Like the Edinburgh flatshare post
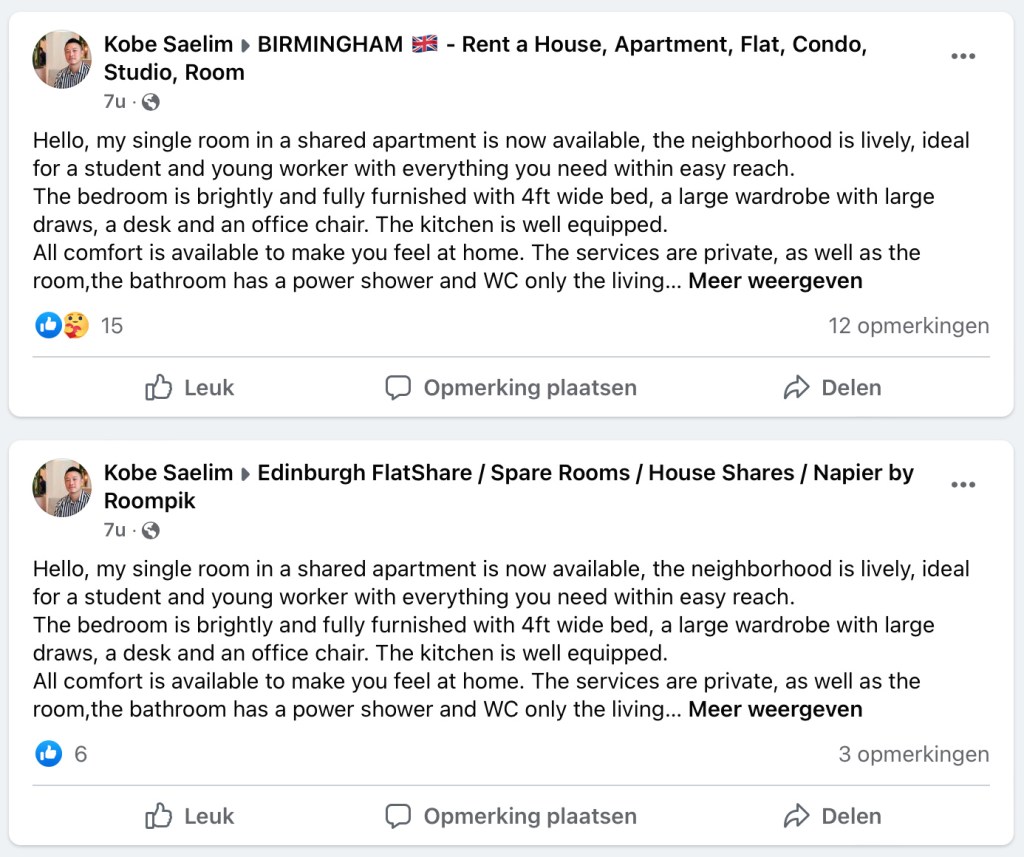Screen dimensions: 1024x857 click(x=190, y=816)
